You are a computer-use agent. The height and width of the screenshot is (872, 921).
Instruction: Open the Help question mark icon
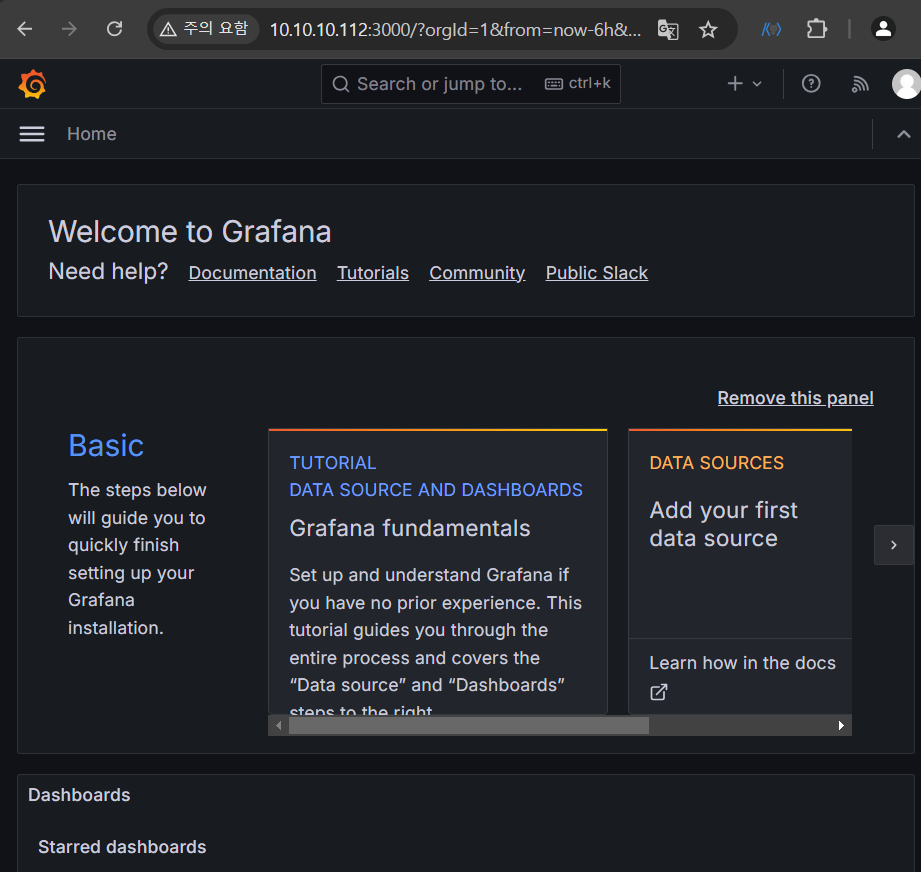(x=811, y=84)
